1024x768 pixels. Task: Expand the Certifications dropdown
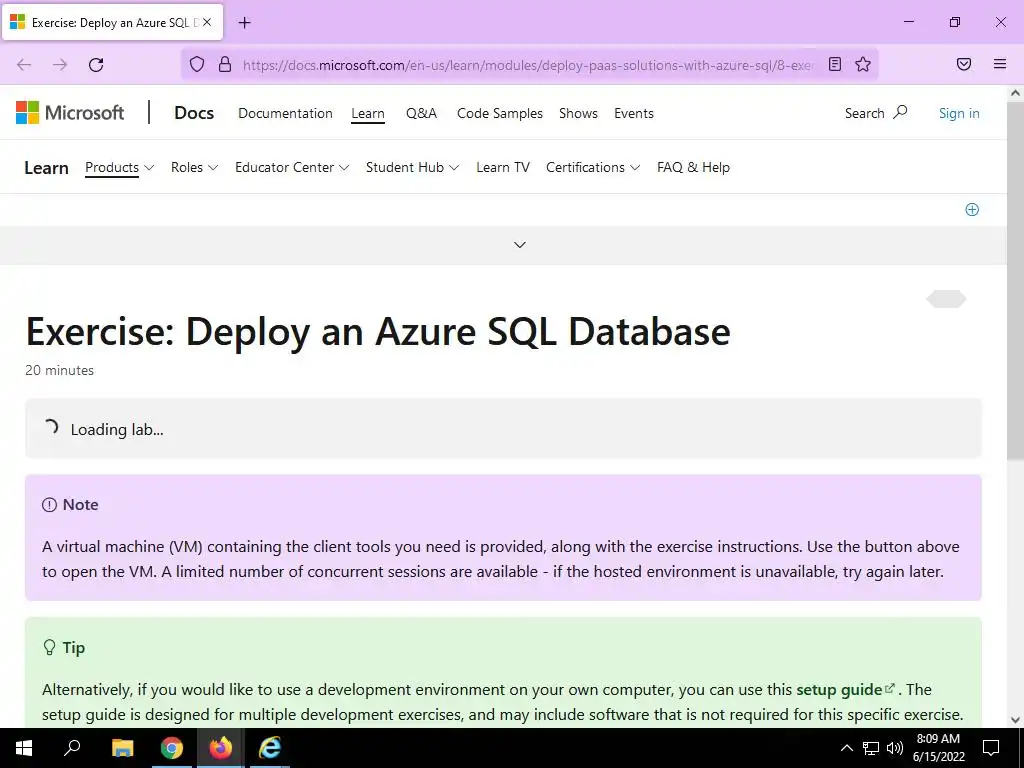[592, 167]
